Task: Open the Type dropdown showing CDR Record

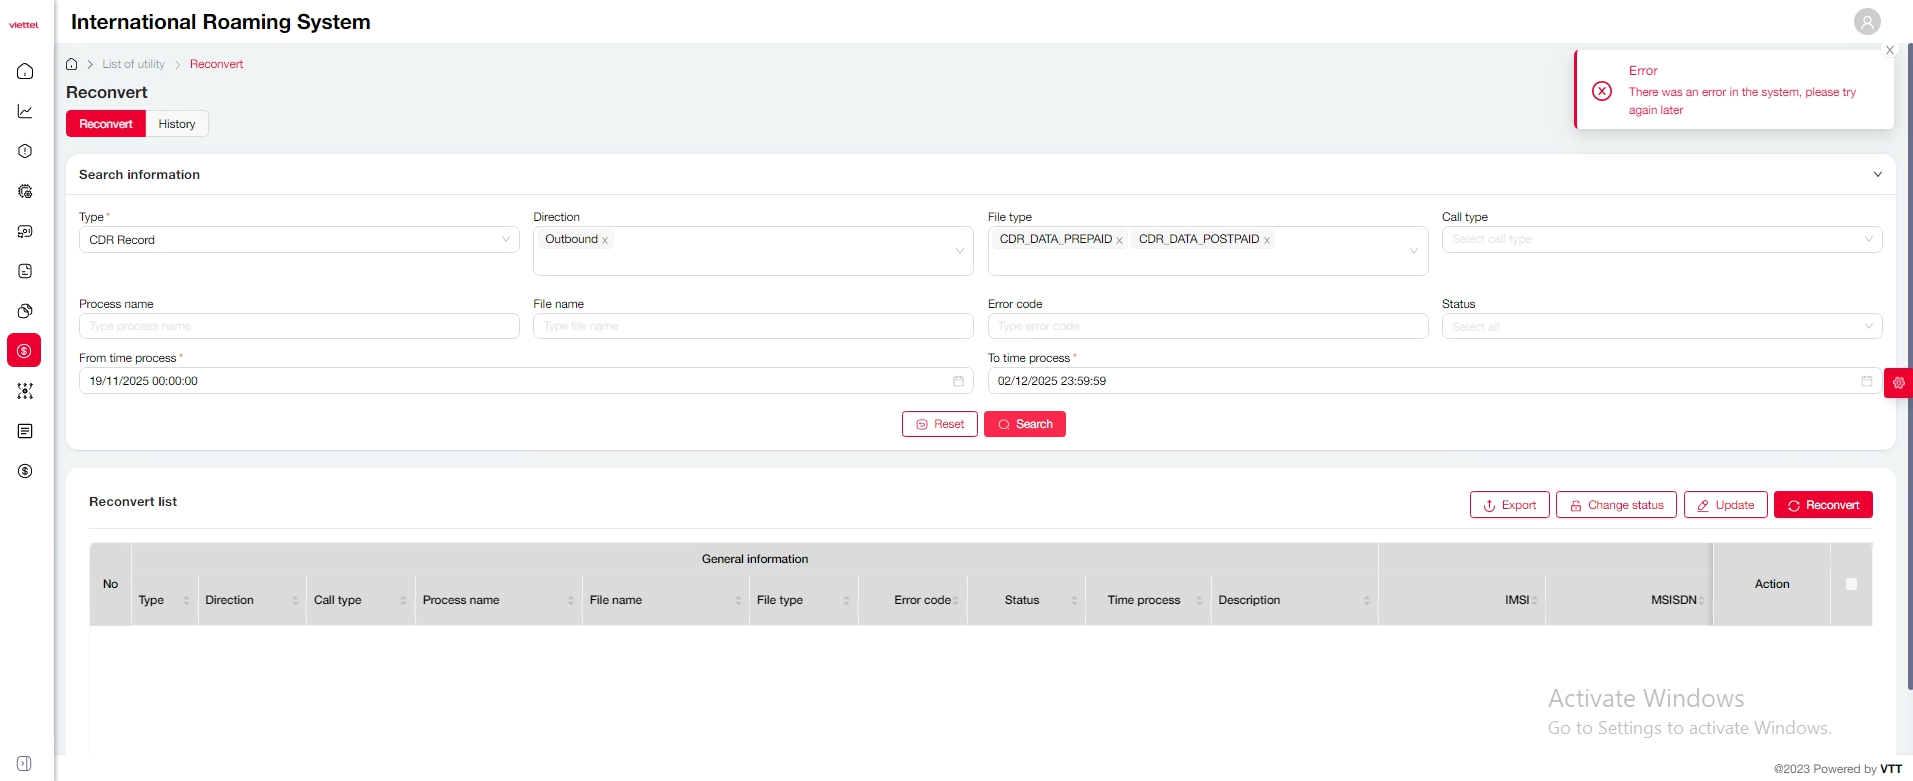Action: (298, 240)
